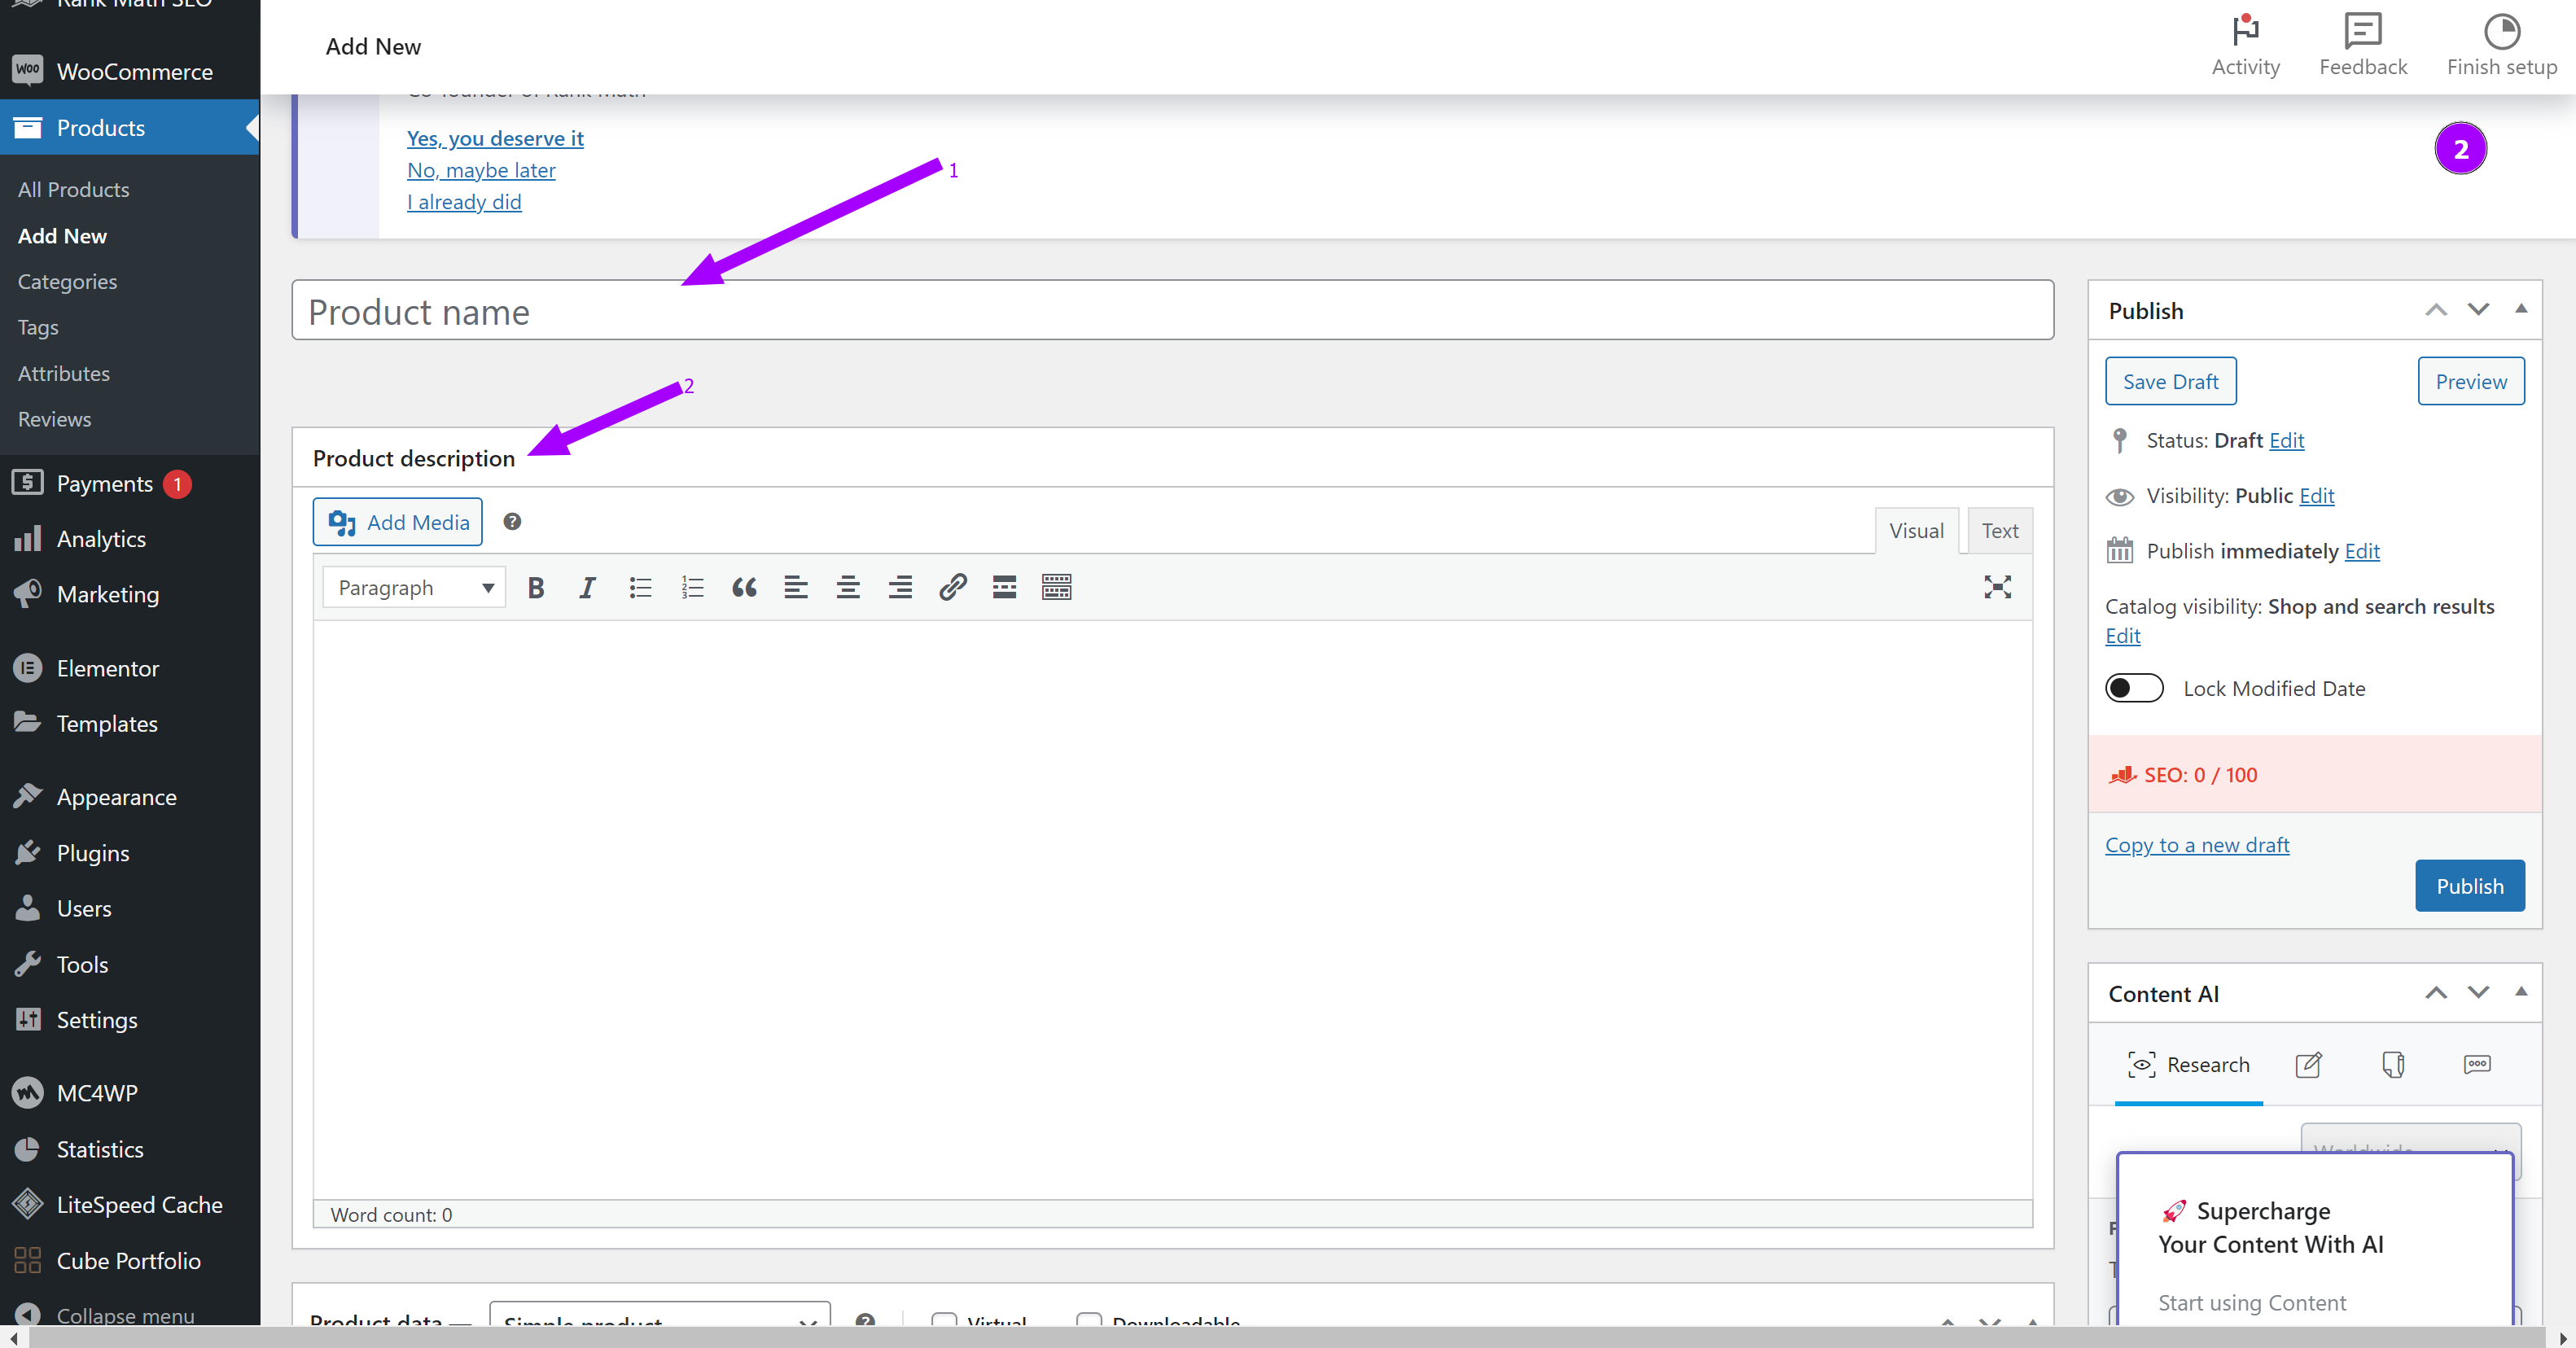
Task: Click the Save Draft button
Action: [x=2170, y=381]
